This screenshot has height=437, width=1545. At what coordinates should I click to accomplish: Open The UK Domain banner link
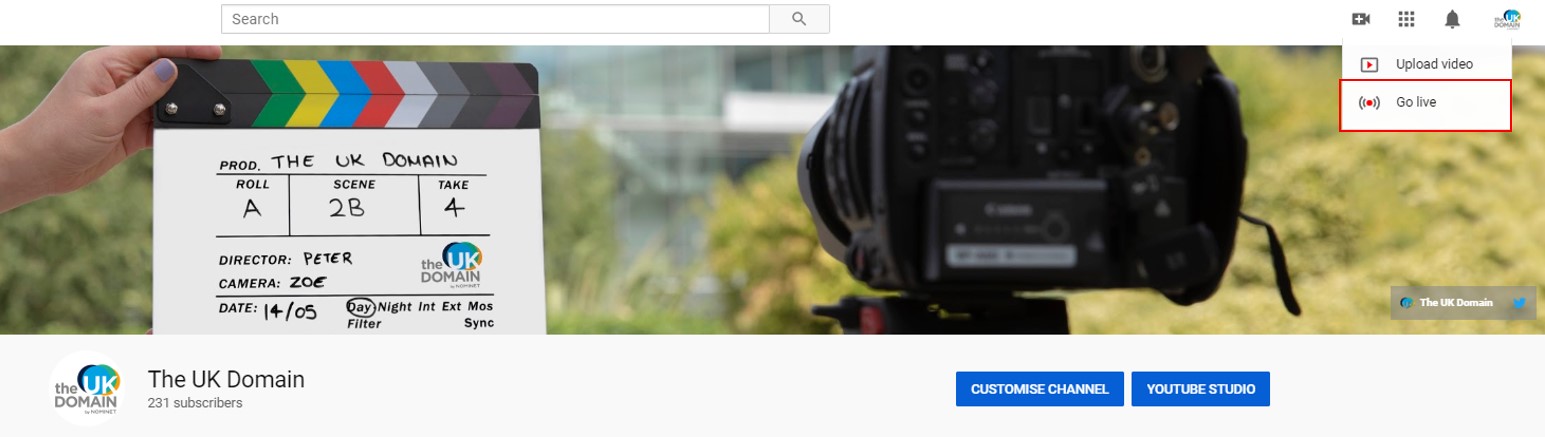pos(1447,303)
